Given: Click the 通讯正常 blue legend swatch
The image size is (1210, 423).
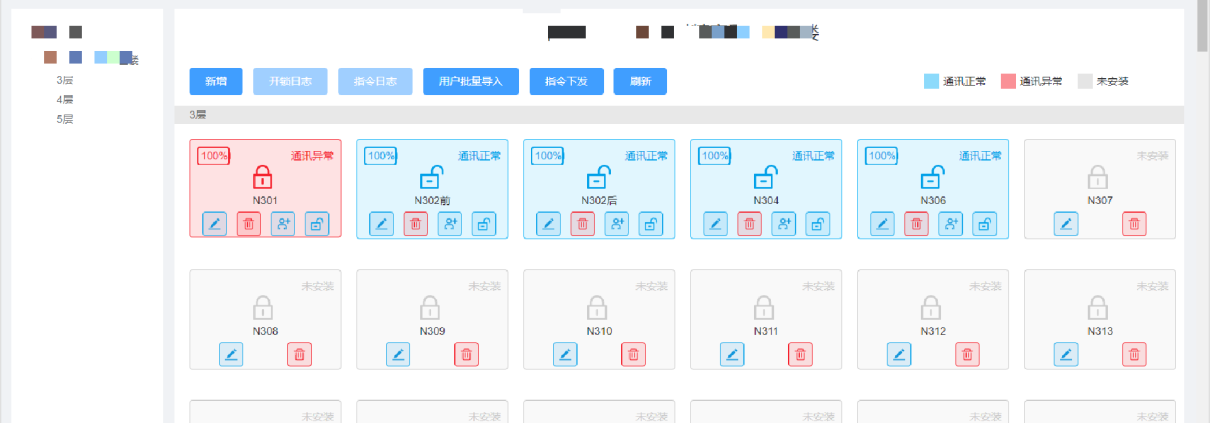Looking at the screenshot, I should pyautogui.click(x=931, y=82).
